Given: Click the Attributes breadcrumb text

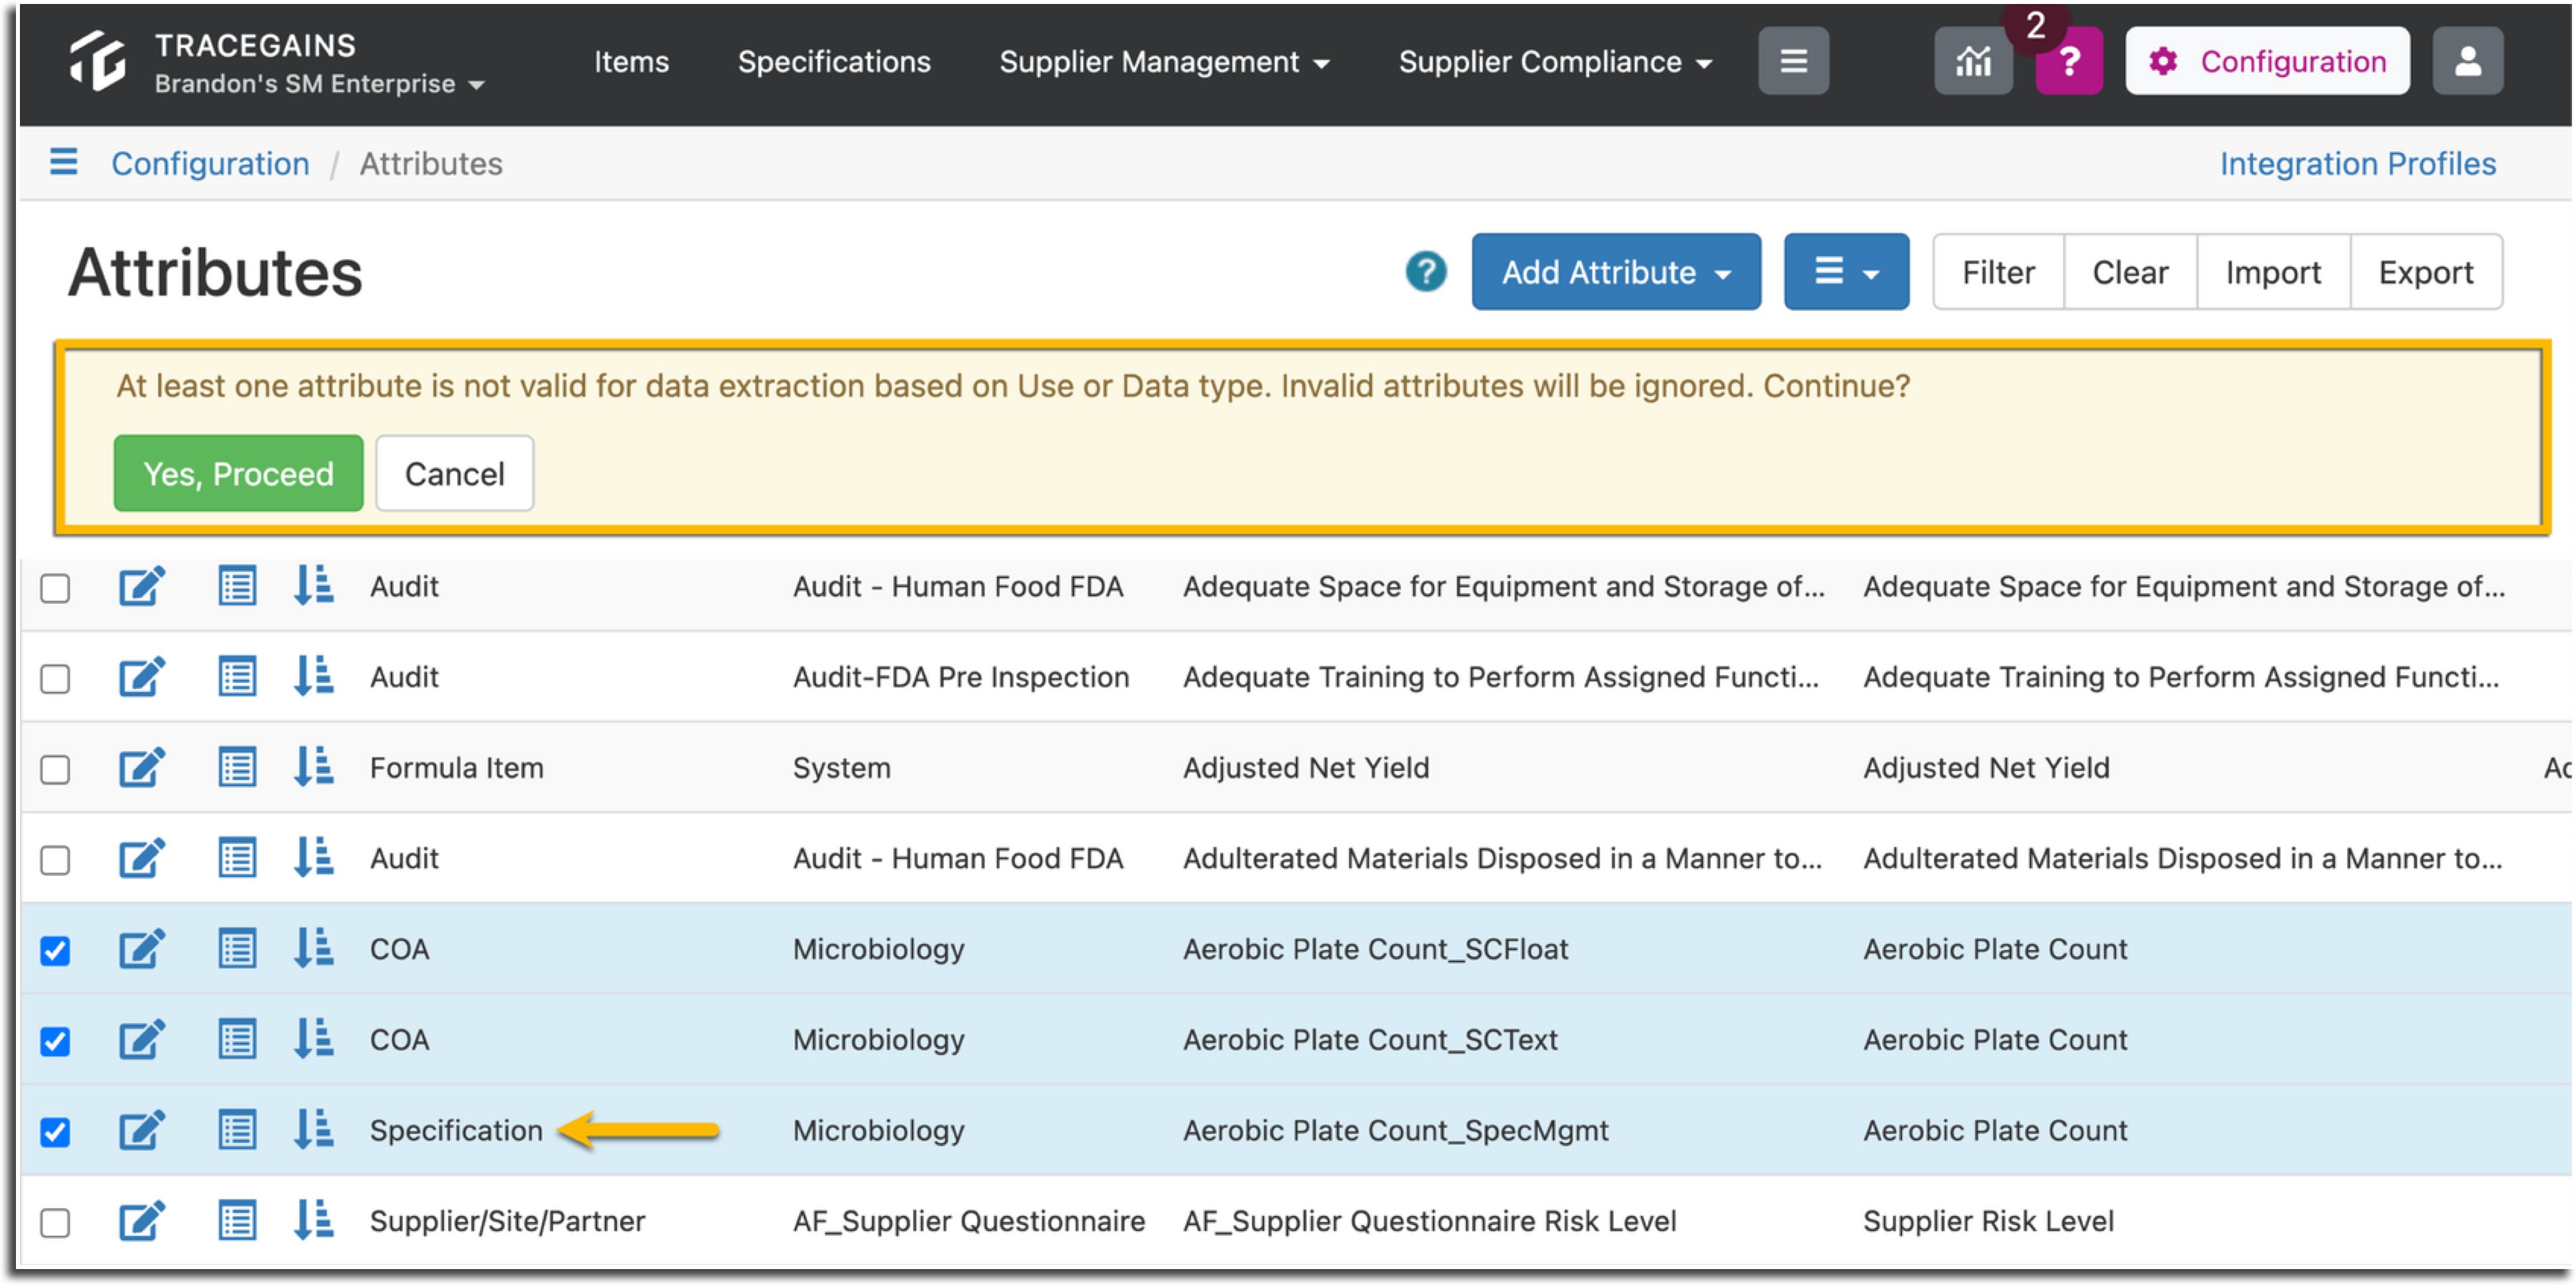Looking at the screenshot, I should coord(431,163).
